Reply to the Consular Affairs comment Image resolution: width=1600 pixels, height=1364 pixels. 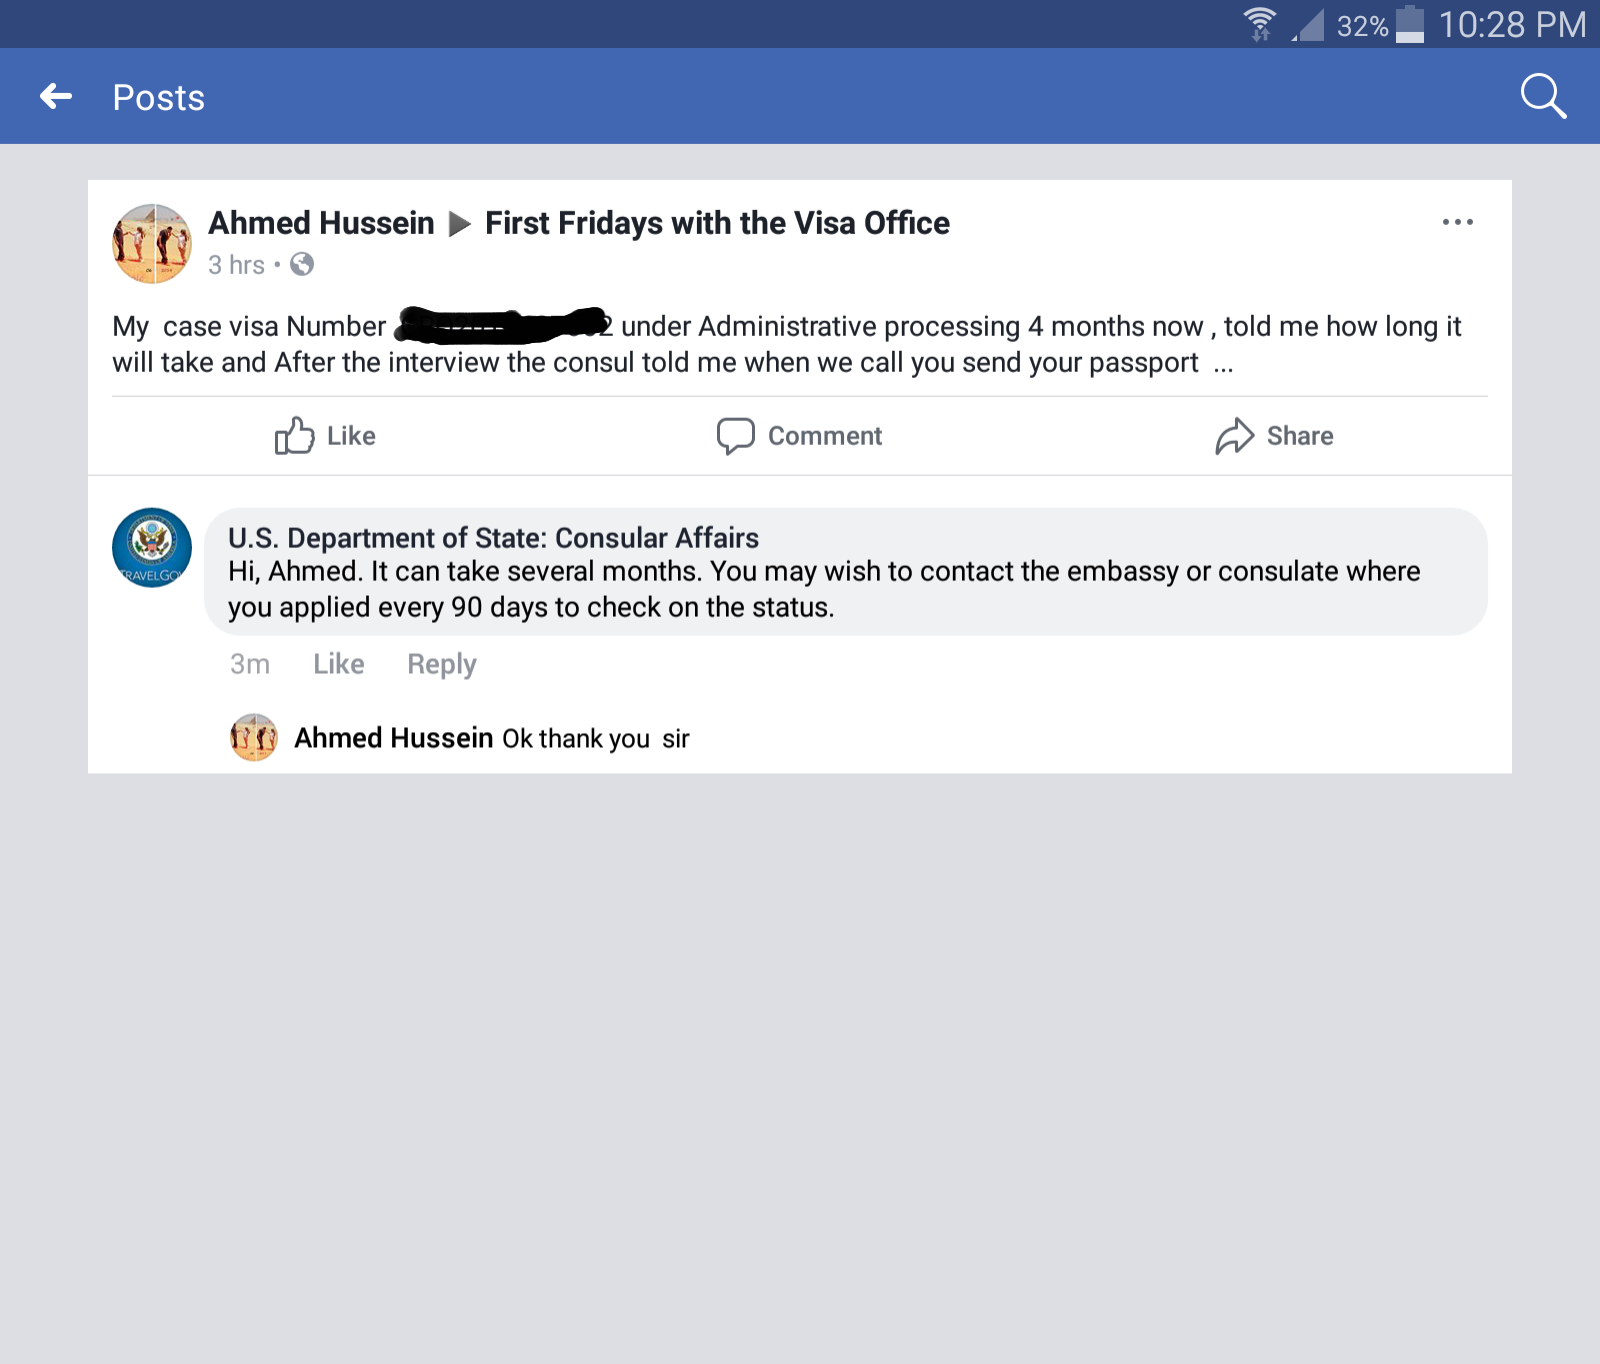pyautogui.click(x=442, y=665)
